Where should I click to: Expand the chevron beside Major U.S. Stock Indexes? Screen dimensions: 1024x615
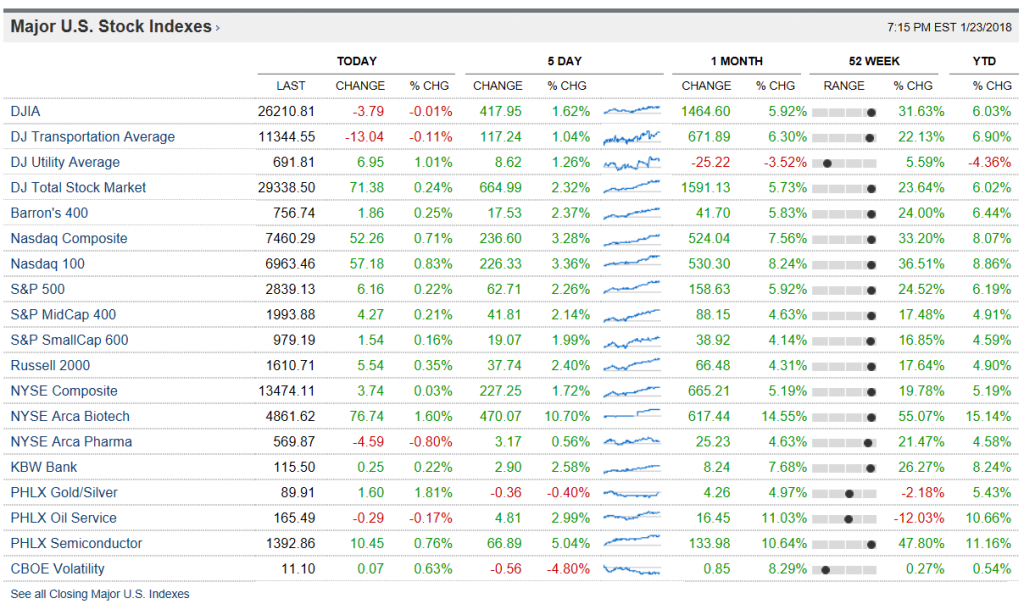[x=218, y=28]
